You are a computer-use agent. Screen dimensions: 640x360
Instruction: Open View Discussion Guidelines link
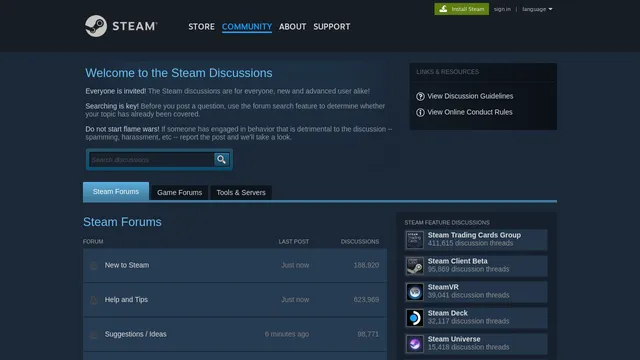tap(470, 96)
